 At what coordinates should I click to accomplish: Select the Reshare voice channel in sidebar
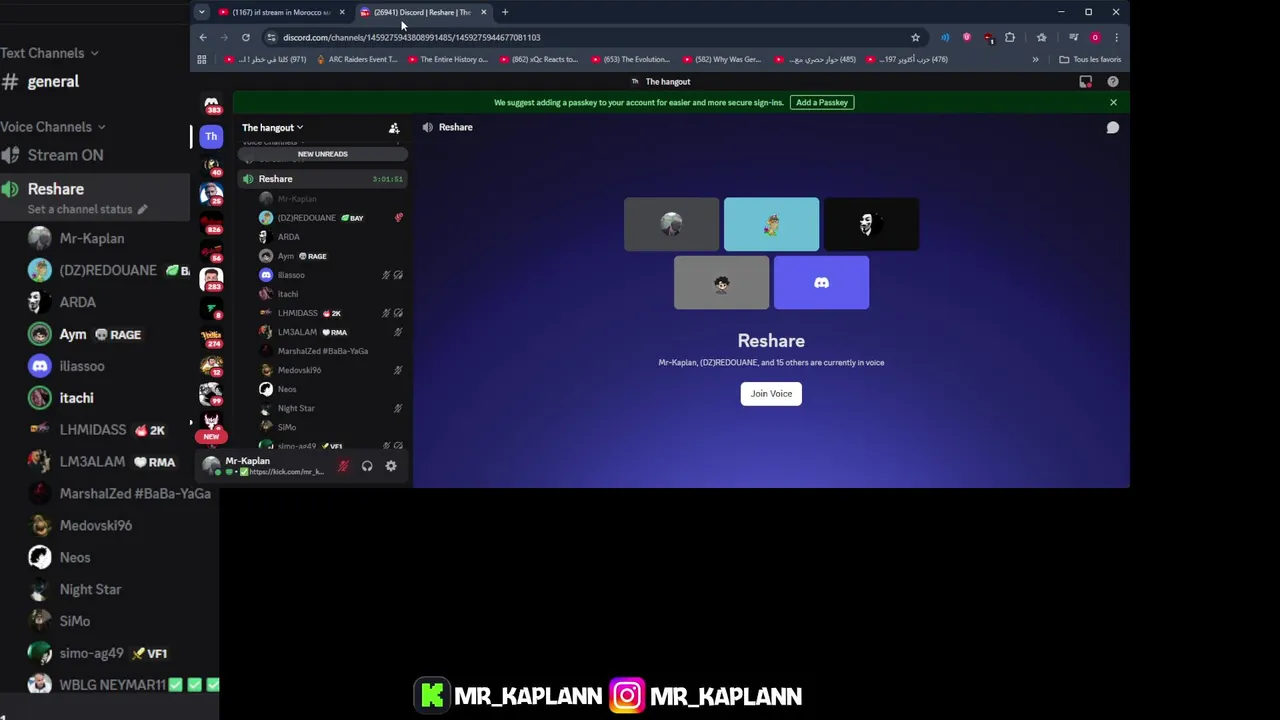(322, 179)
